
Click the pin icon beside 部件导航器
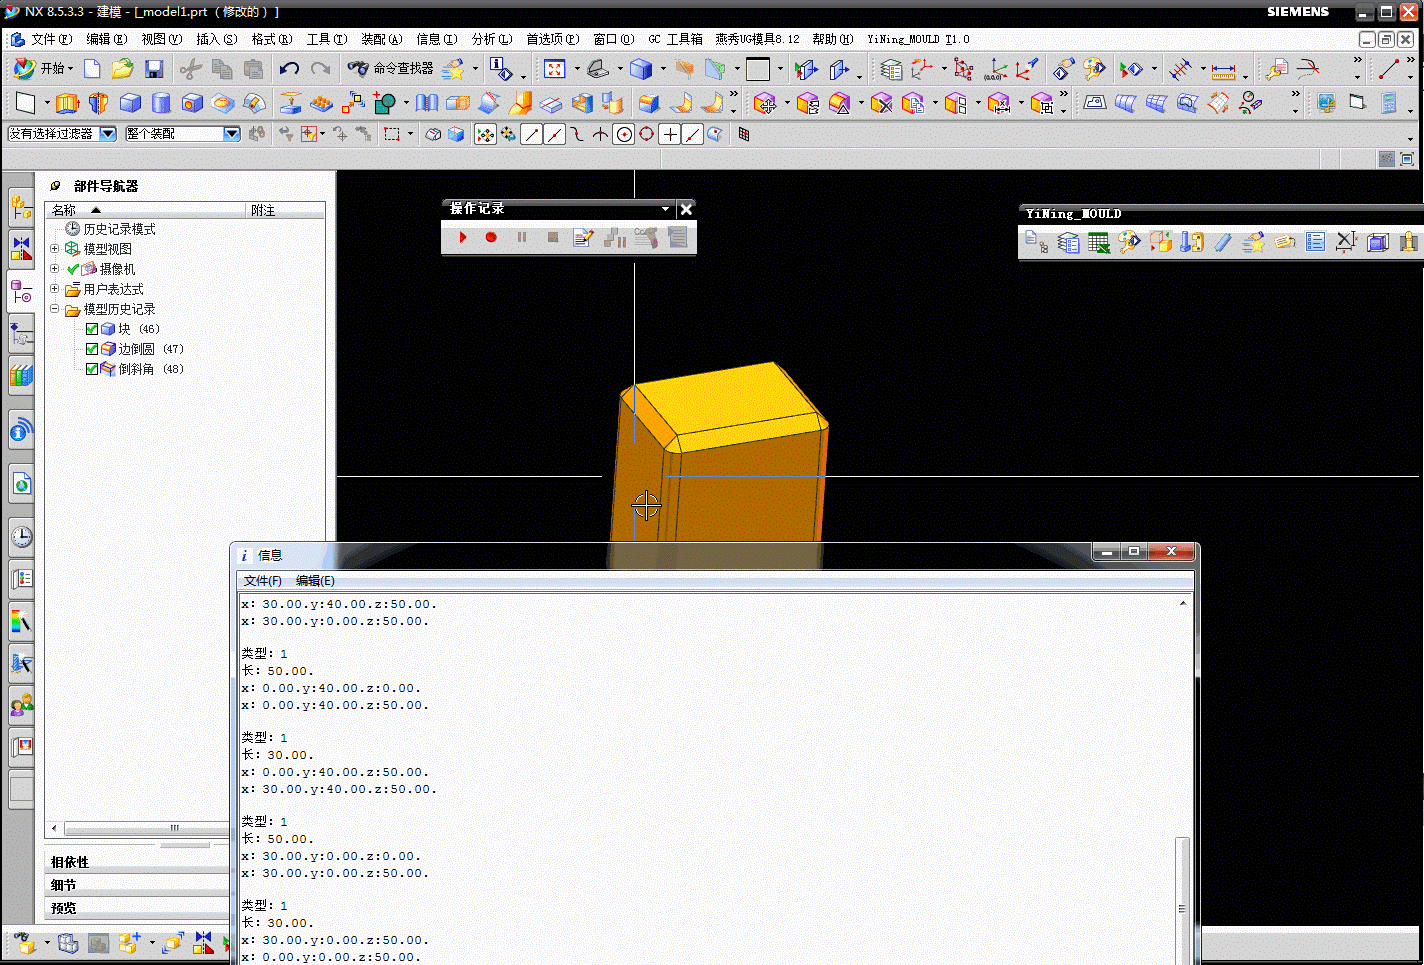55,186
